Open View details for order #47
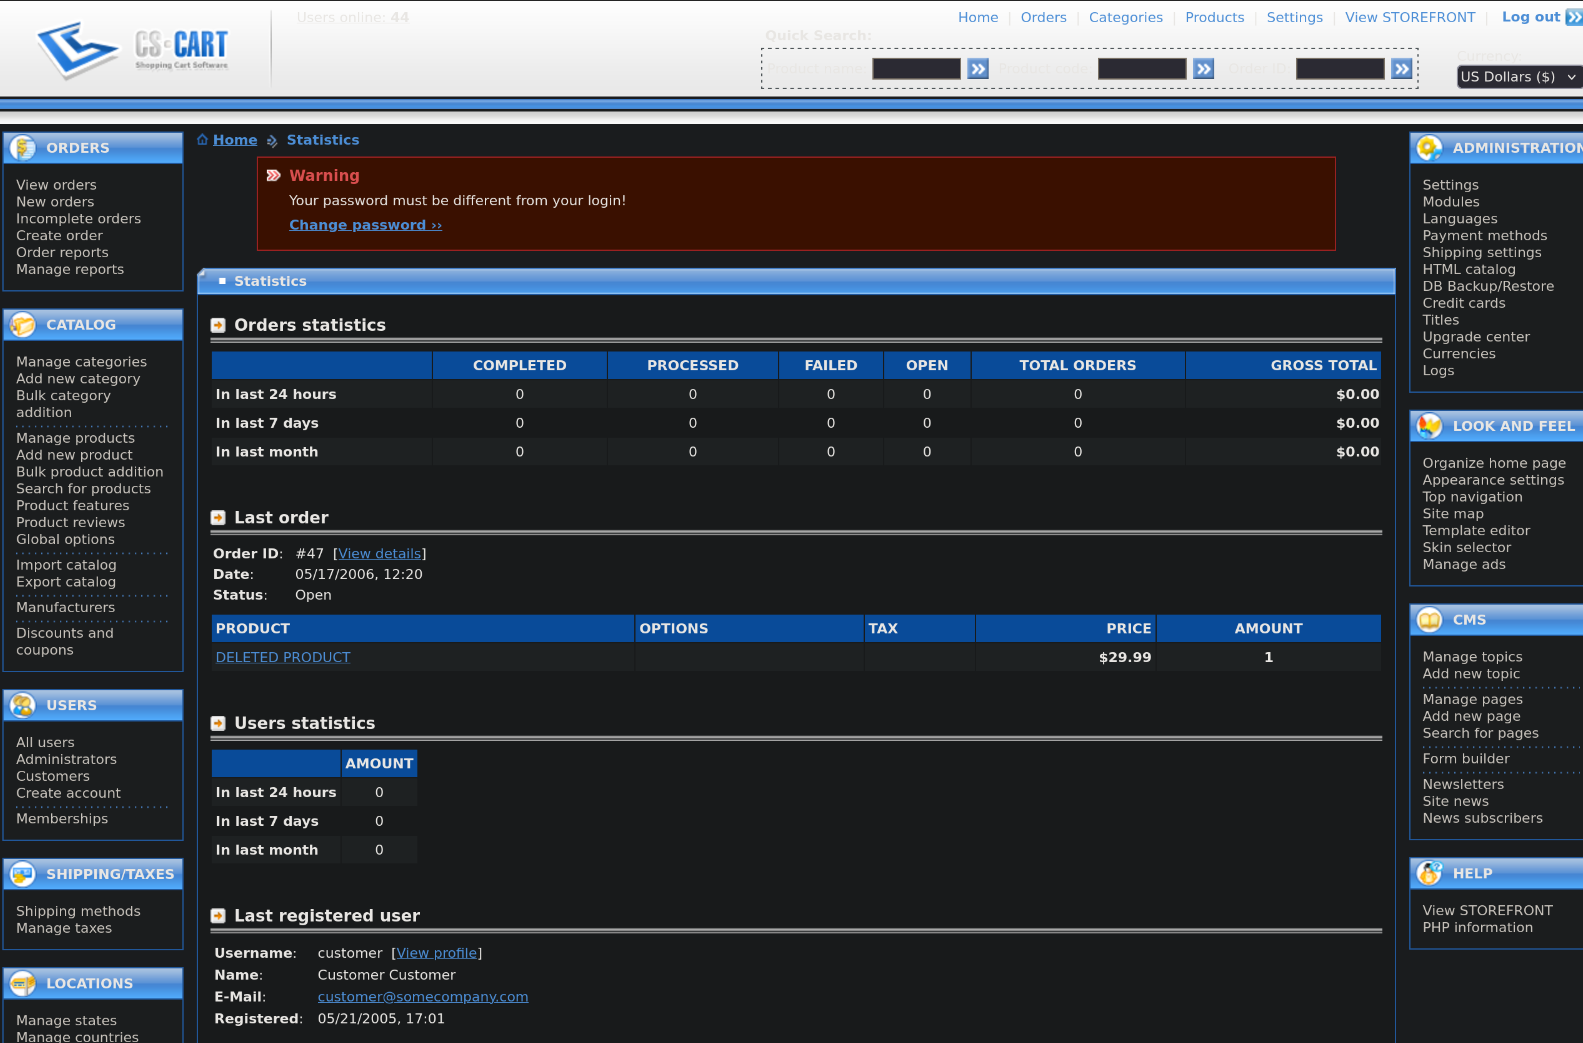 [x=379, y=554]
